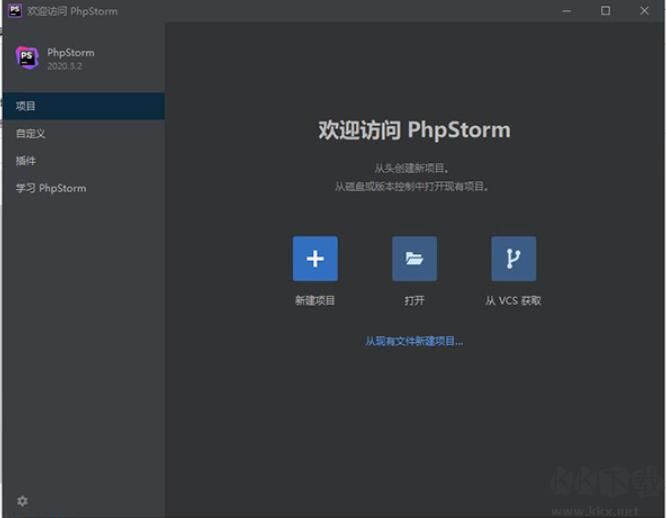
Task: Click the PhpStorm icon in the title bar
Action: click(15, 11)
